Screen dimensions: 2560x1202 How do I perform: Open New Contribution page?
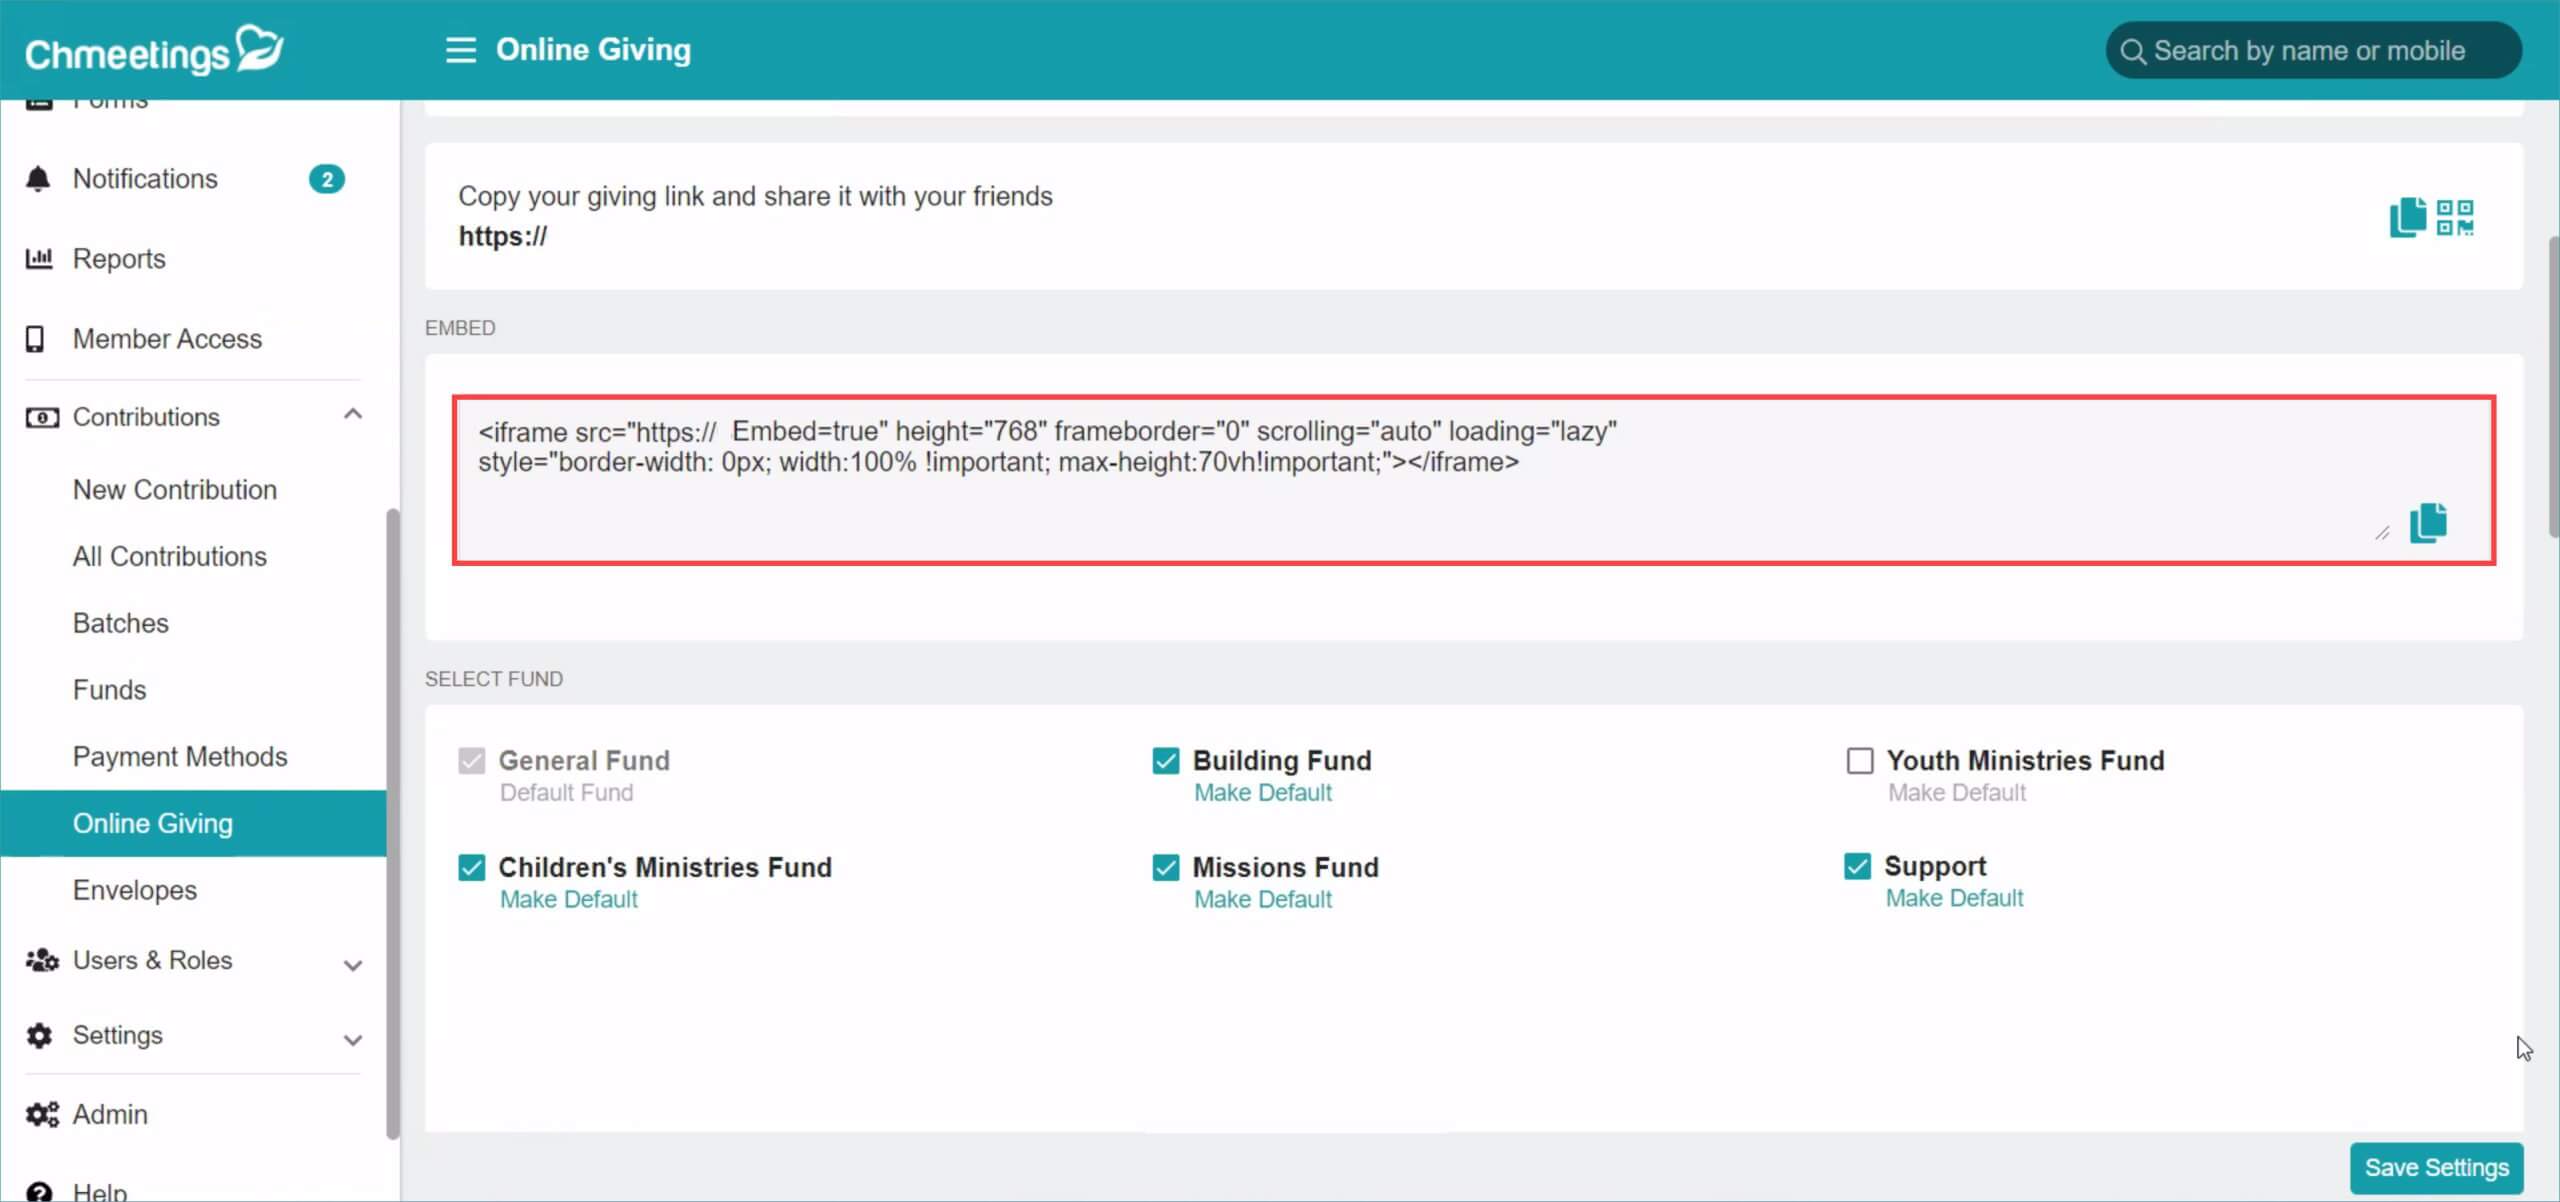coord(175,490)
